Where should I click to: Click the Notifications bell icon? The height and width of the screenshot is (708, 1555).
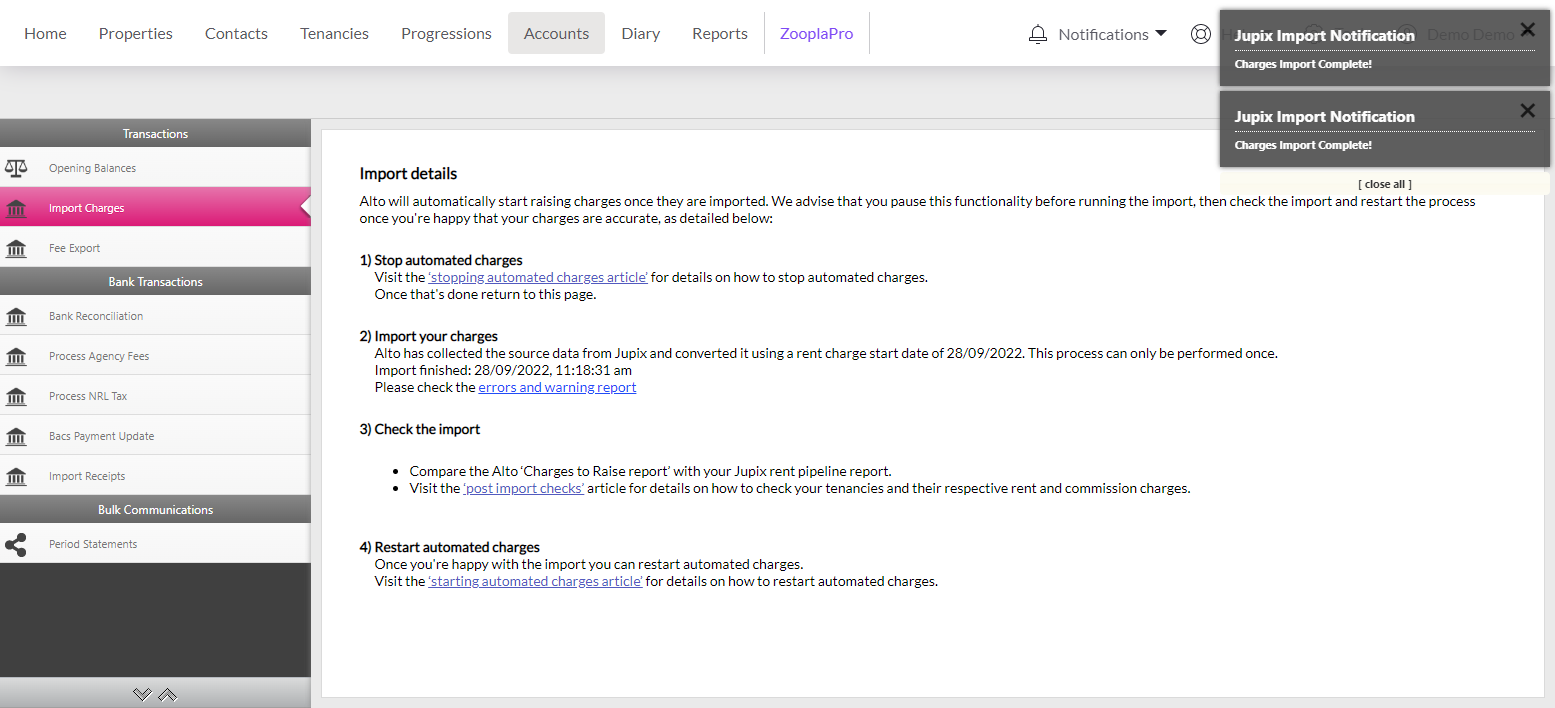pos(1038,34)
